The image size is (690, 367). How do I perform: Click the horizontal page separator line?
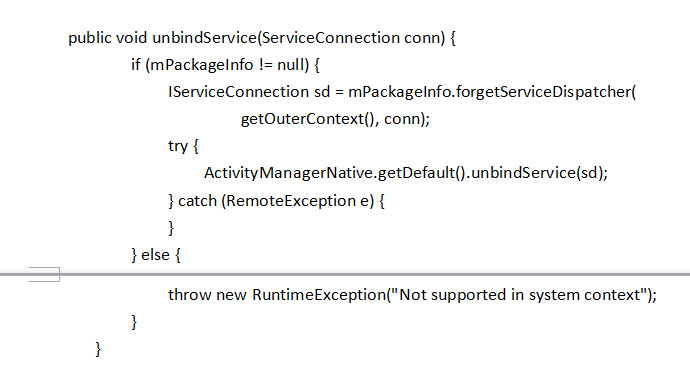coord(345,274)
